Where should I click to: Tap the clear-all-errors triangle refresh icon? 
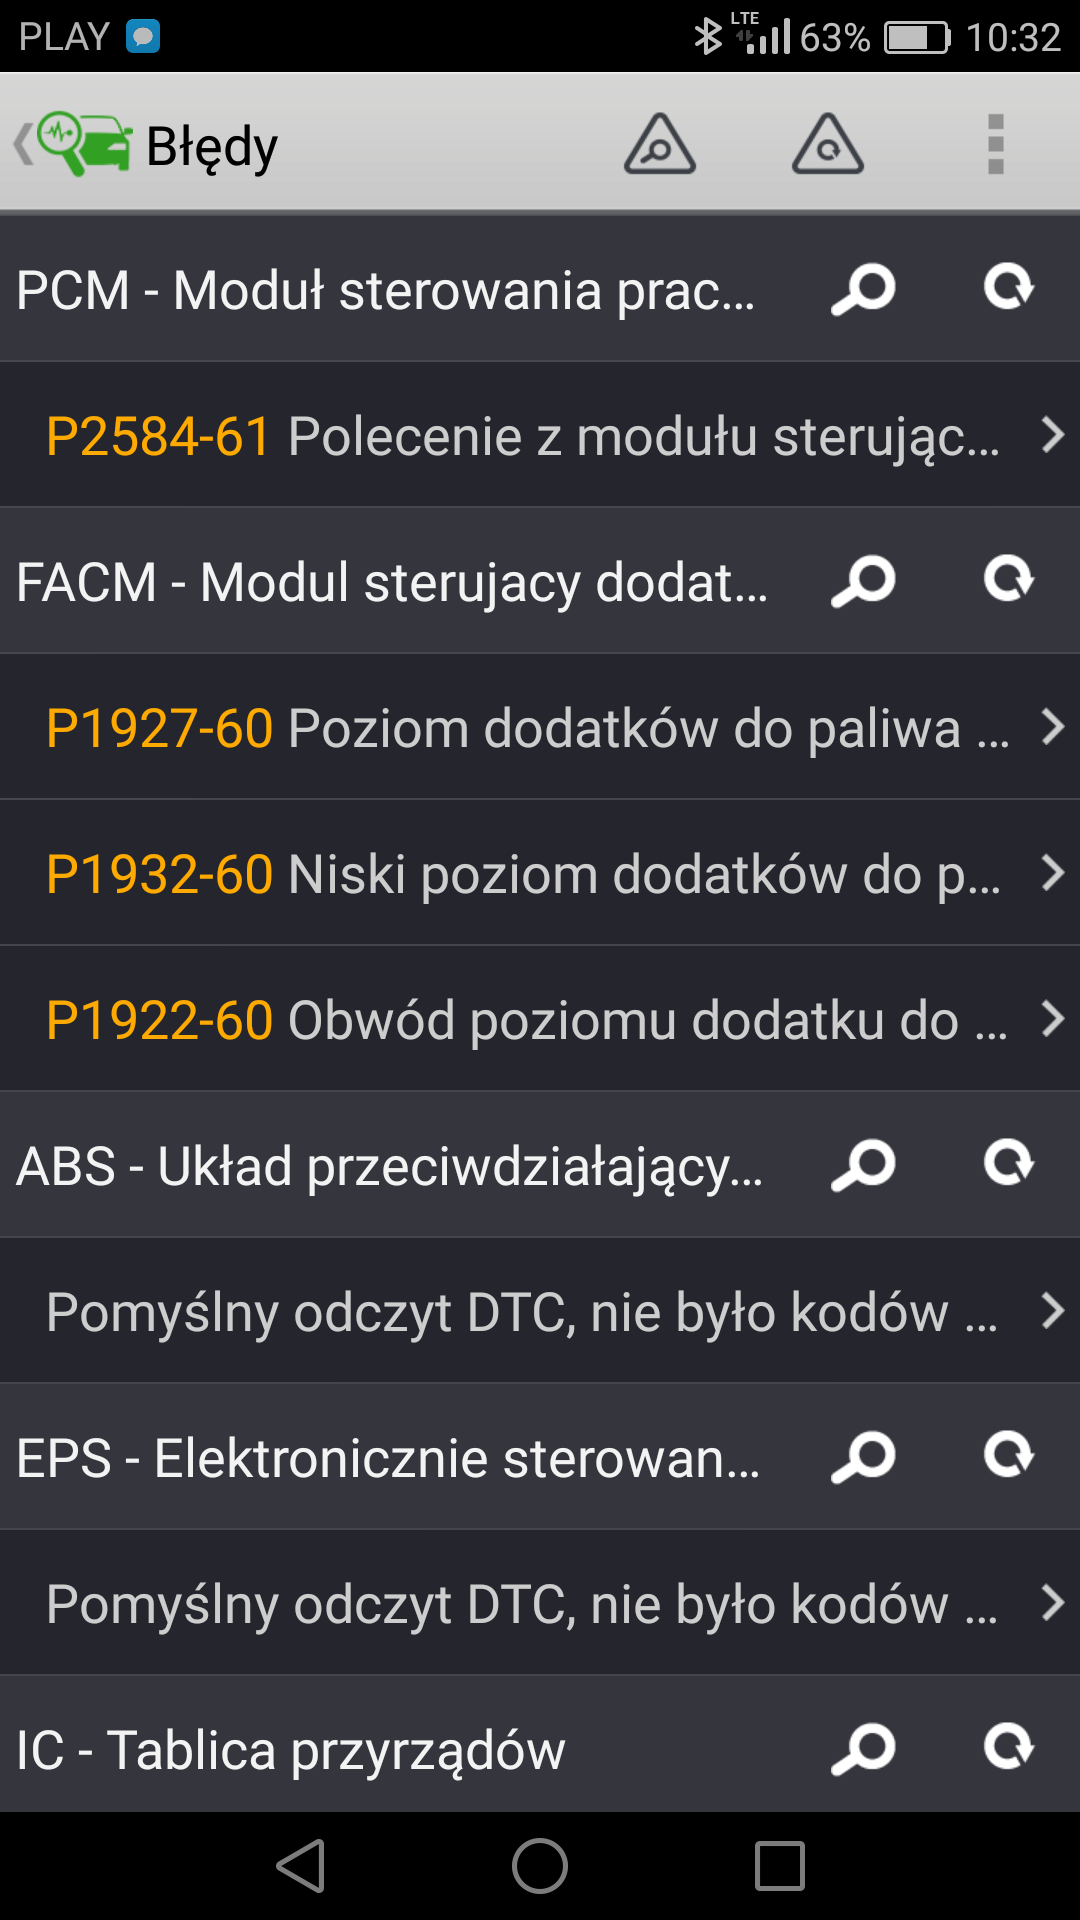click(x=828, y=144)
